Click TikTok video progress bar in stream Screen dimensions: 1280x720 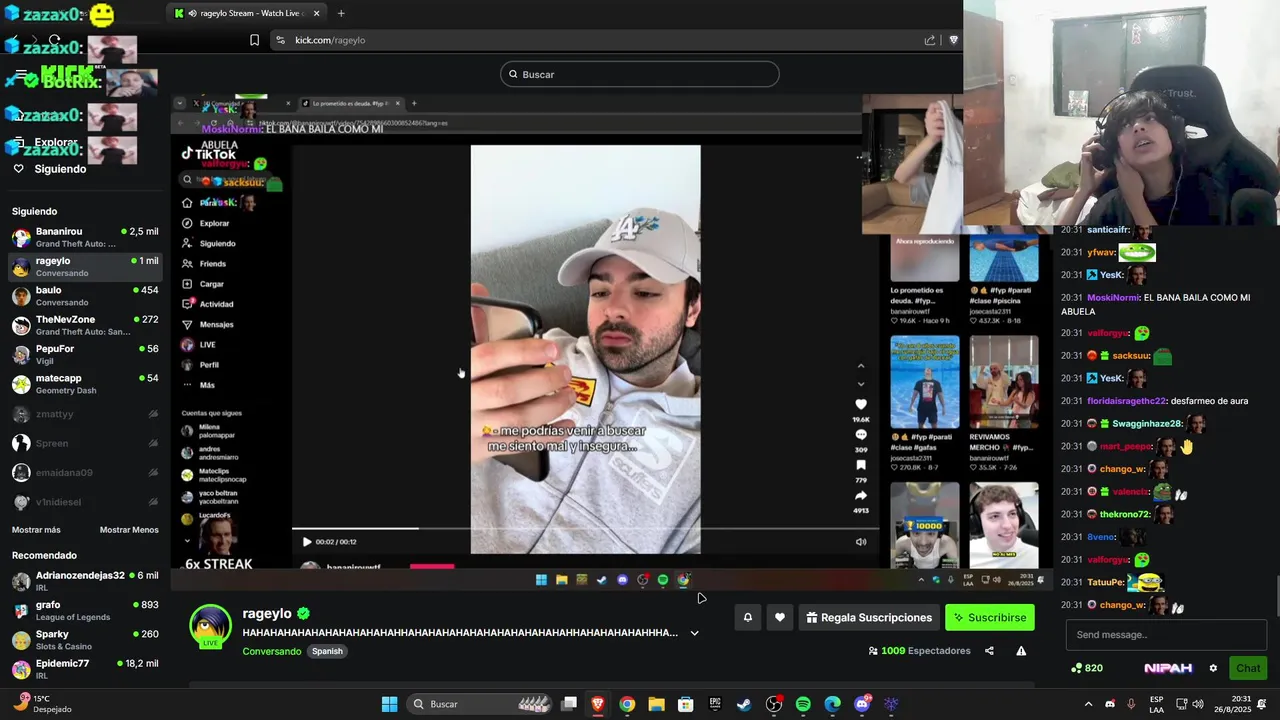(585, 528)
